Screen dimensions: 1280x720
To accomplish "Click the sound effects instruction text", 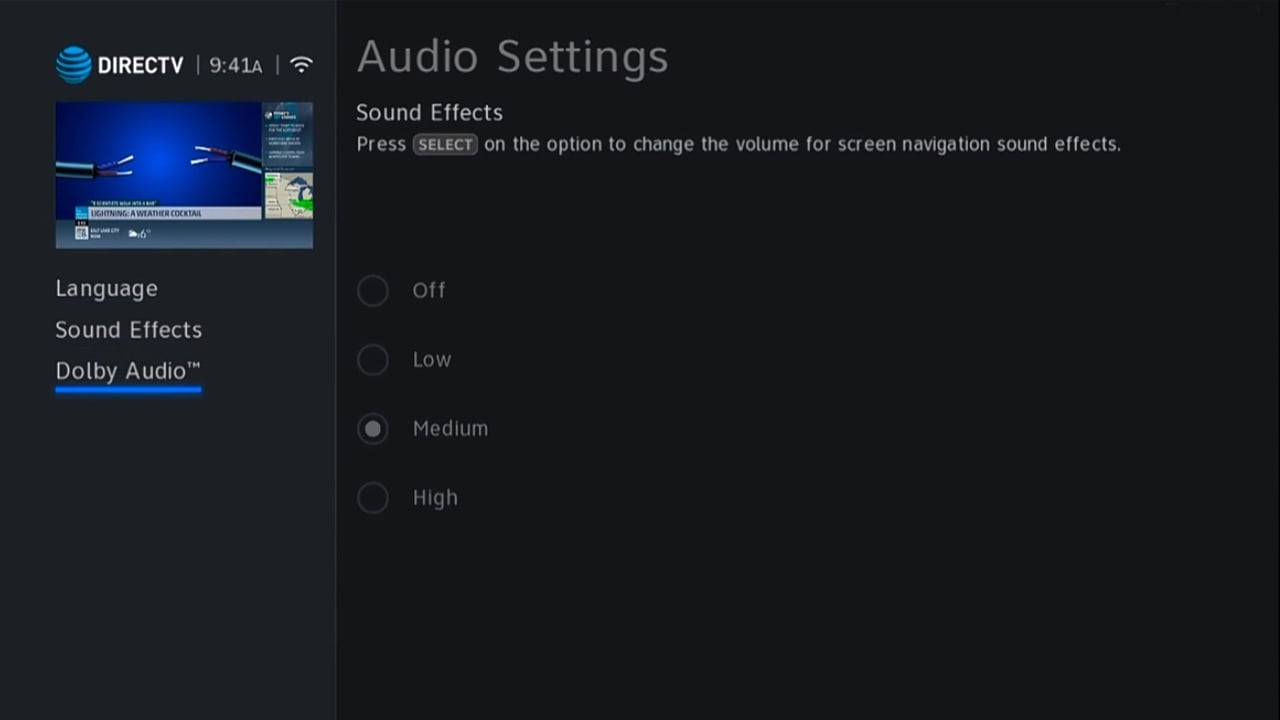I will pos(738,144).
